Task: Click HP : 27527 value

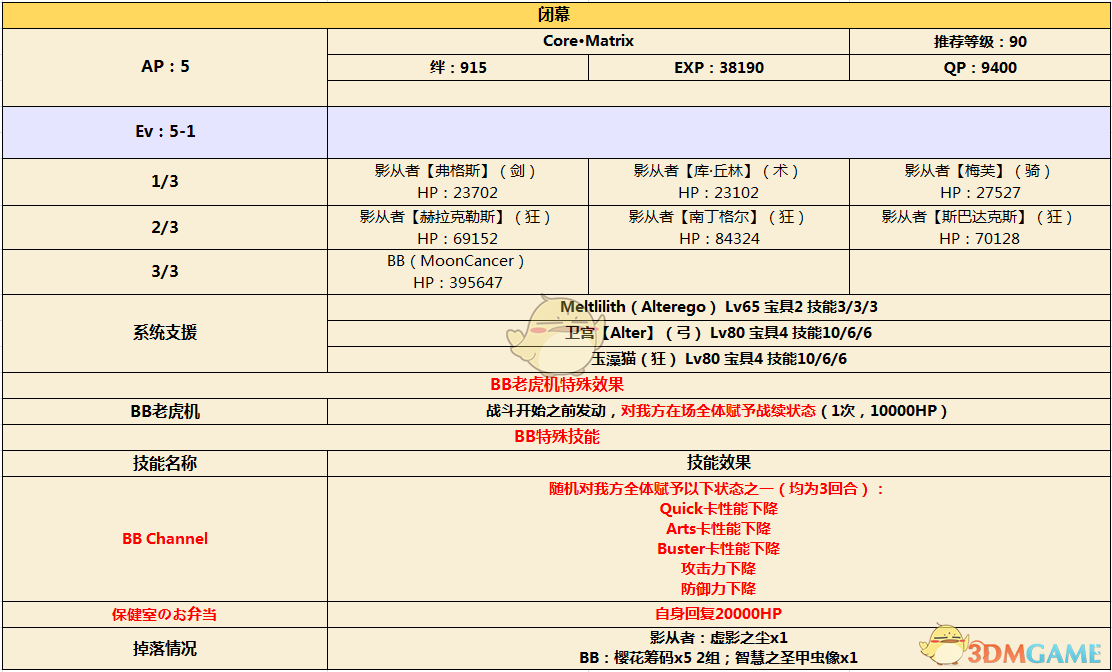Action: coord(980,193)
